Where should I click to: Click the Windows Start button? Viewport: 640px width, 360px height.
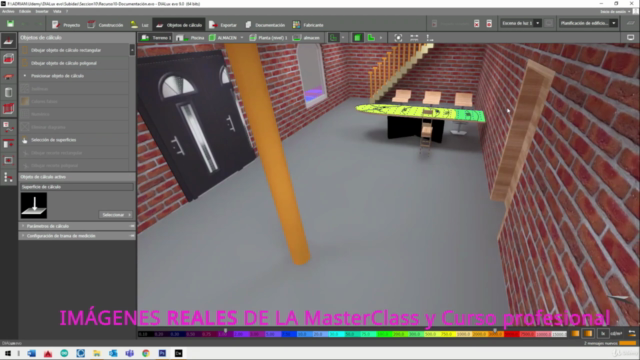(8, 353)
